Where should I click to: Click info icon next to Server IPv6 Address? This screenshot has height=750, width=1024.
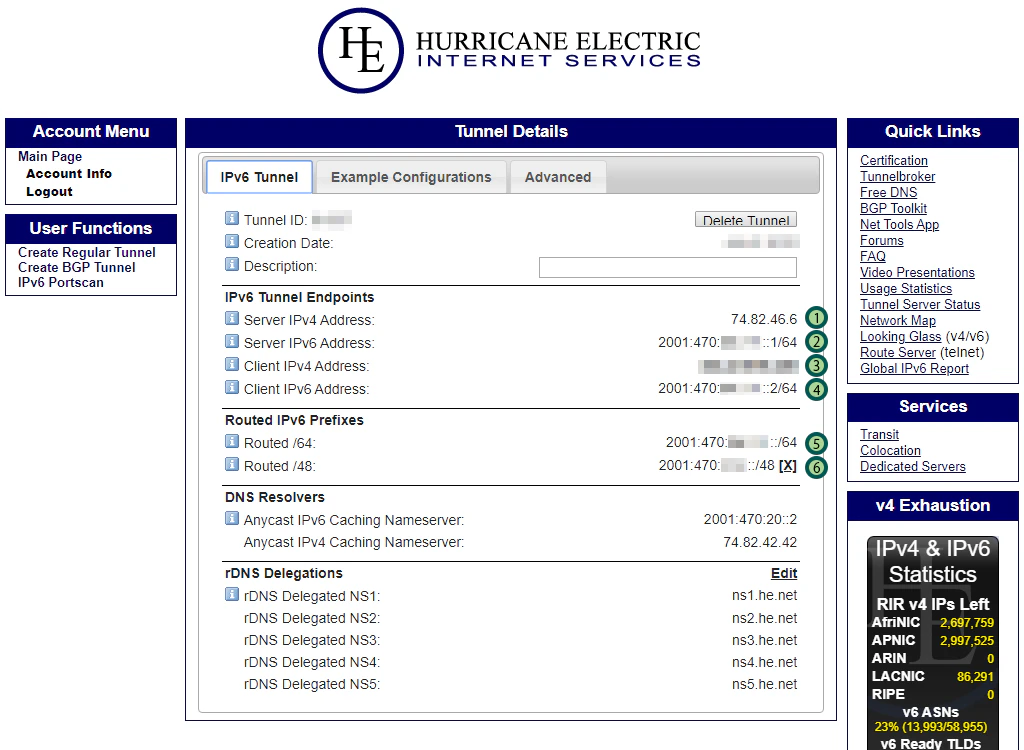[x=232, y=341]
